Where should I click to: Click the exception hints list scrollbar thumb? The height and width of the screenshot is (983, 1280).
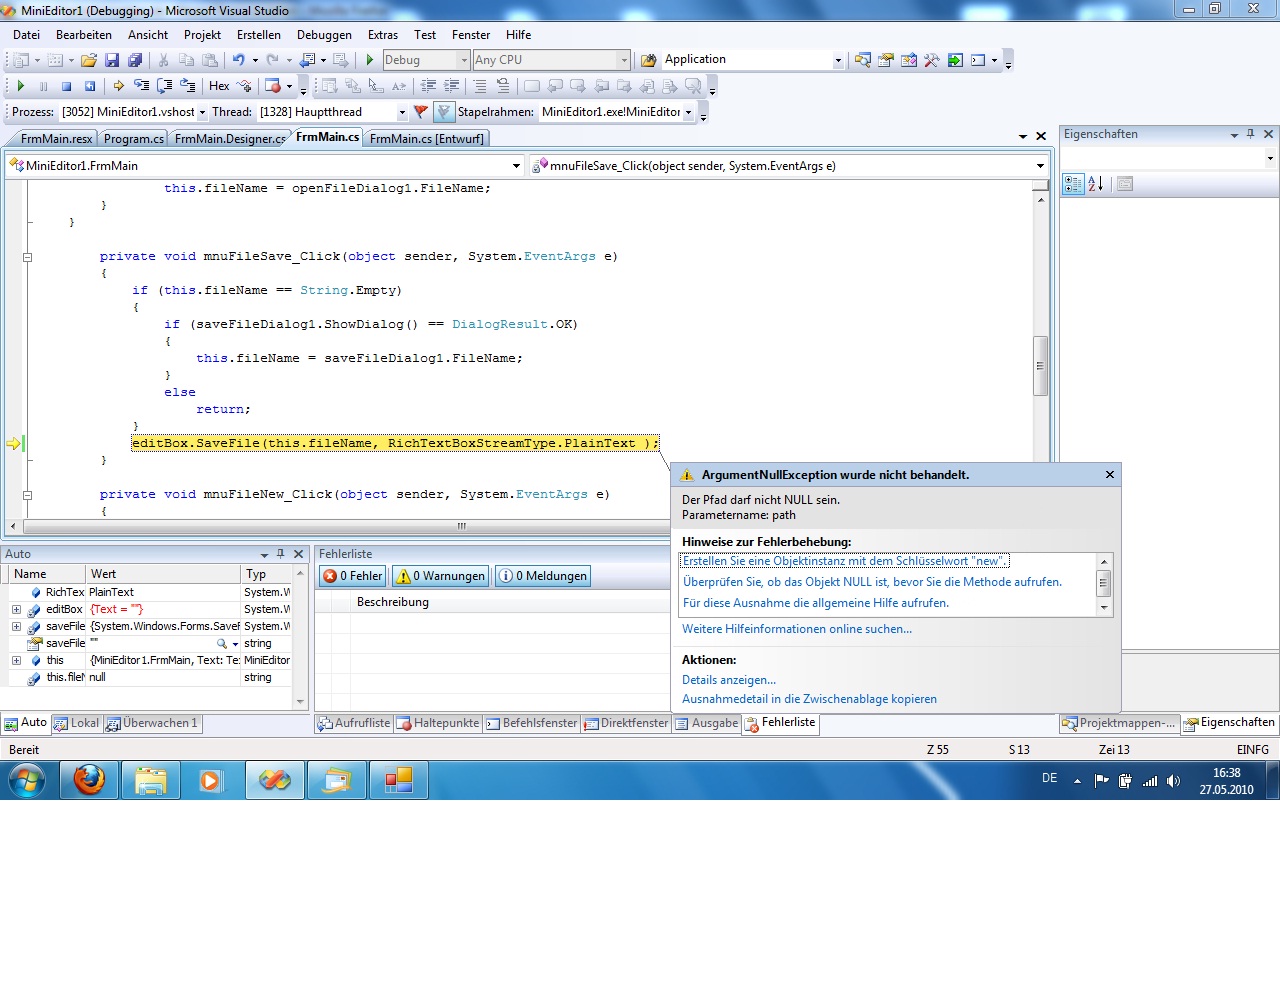point(1104,582)
